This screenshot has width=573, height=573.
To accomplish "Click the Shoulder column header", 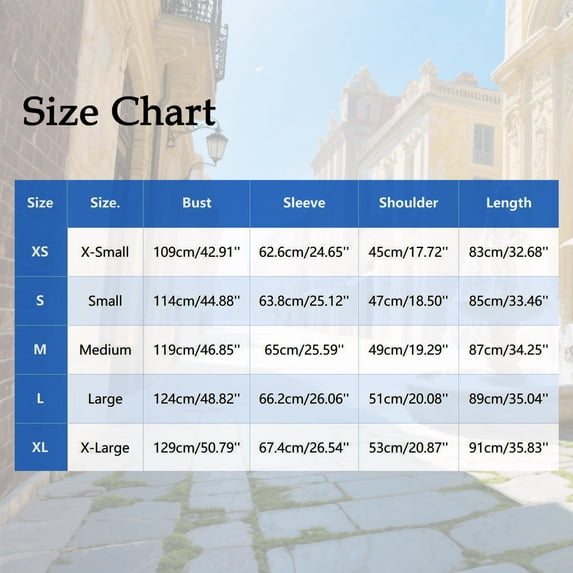I will click(408, 203).
